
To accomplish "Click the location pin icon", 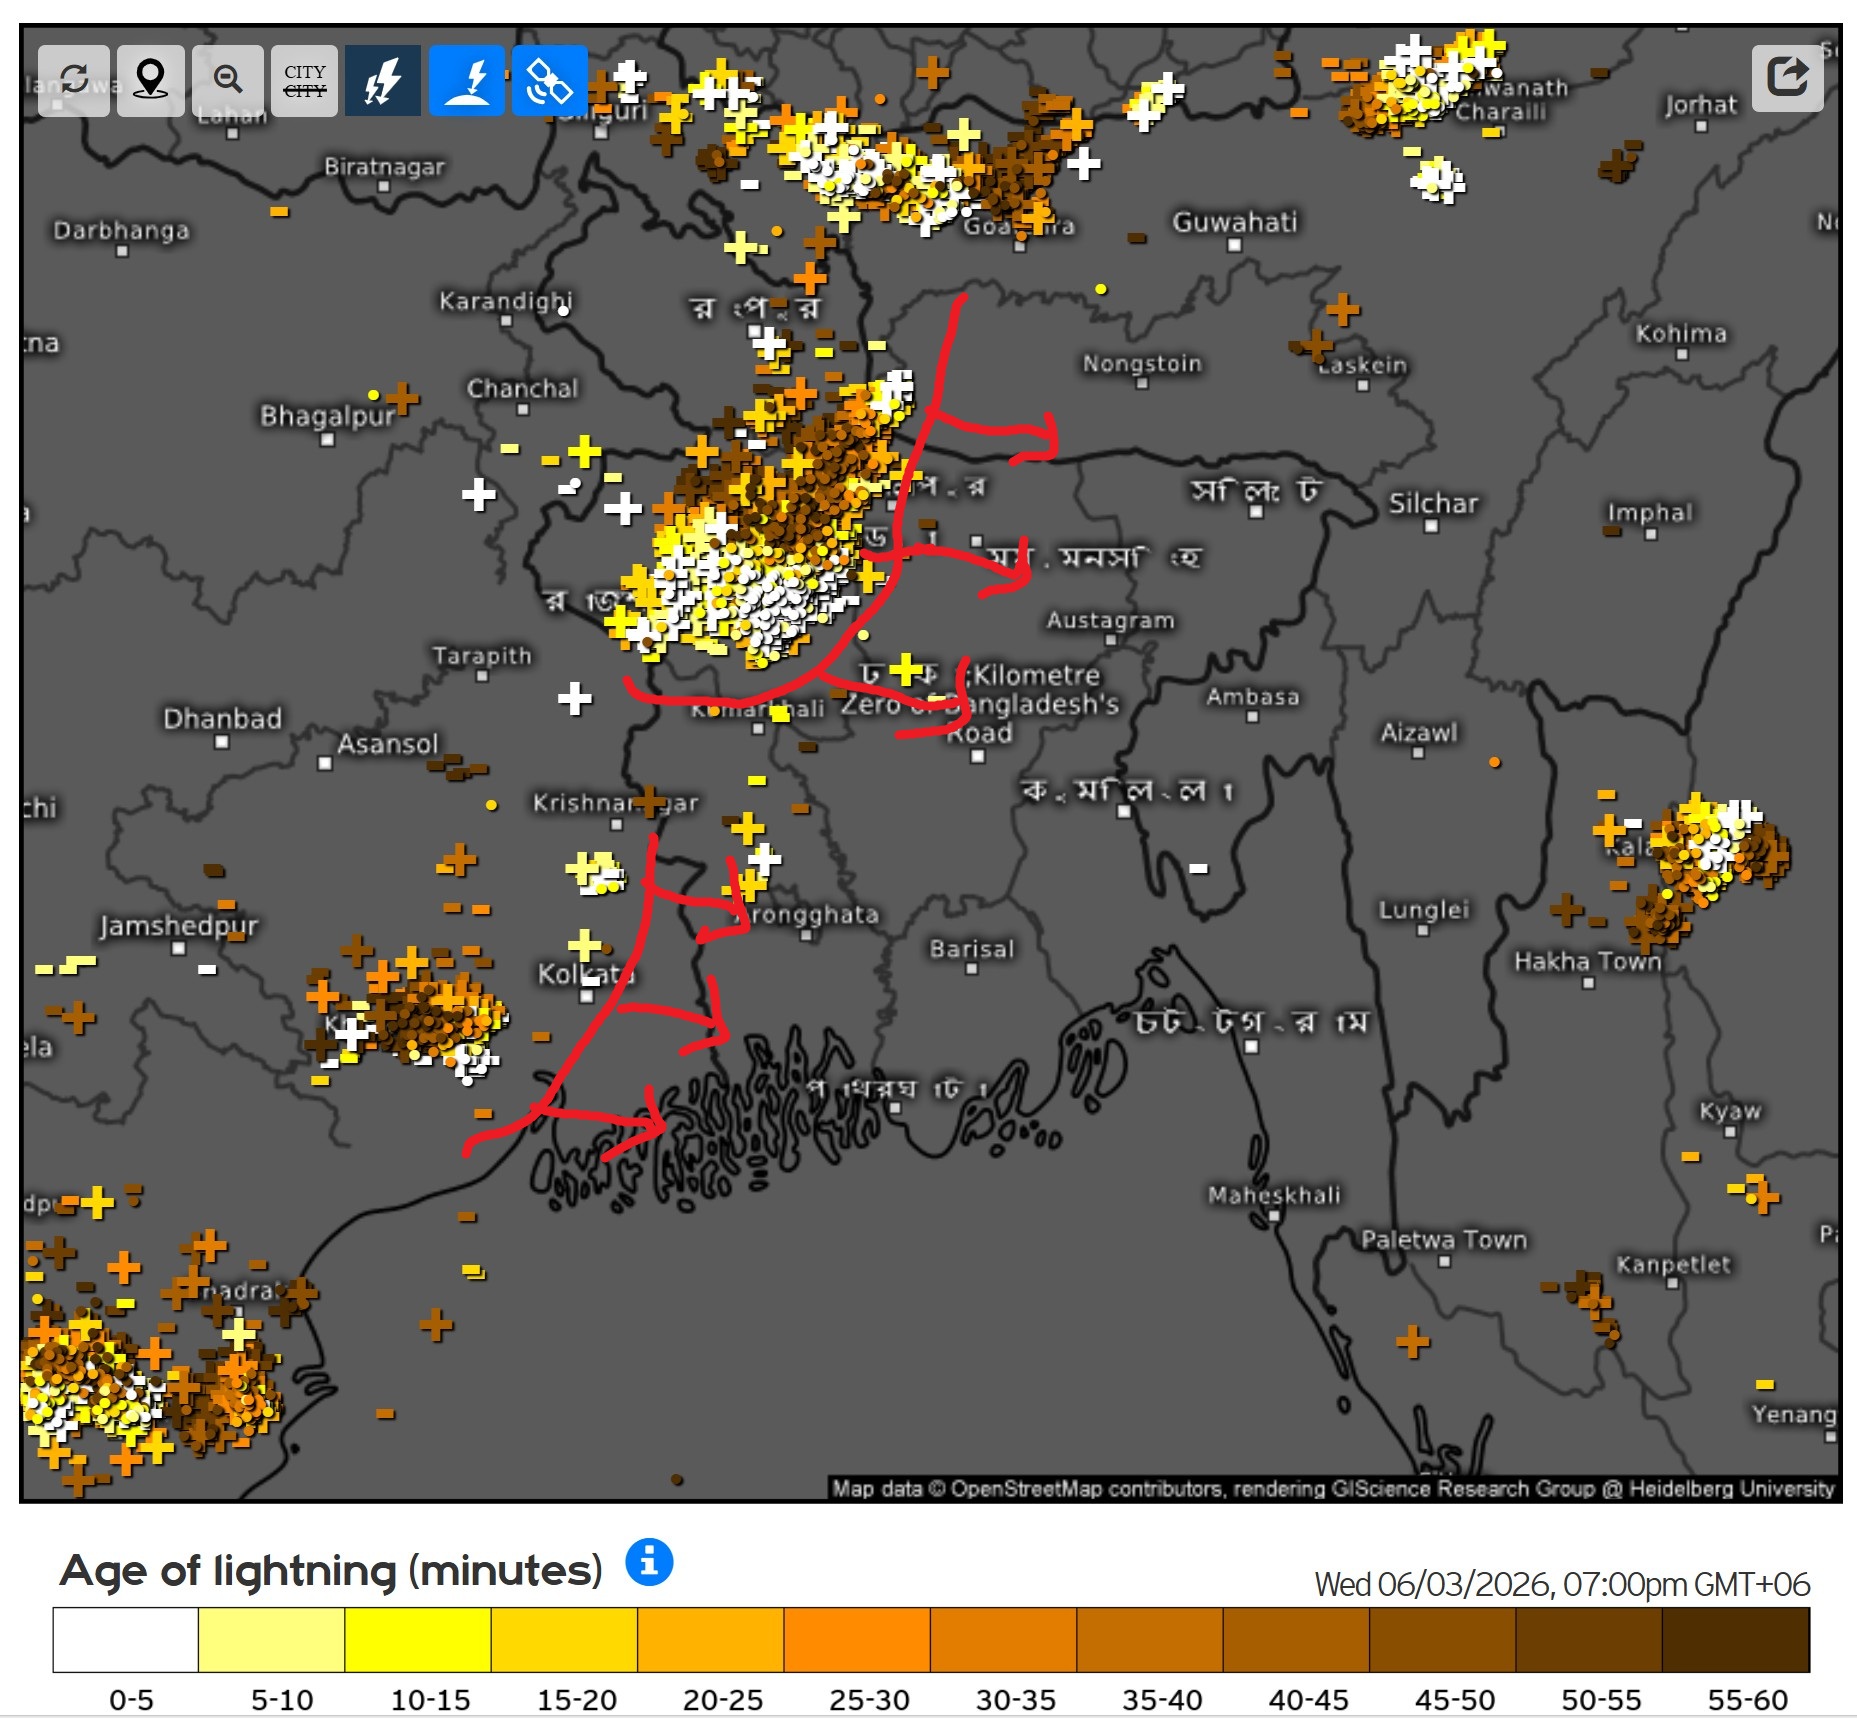I will pos(151,80).
